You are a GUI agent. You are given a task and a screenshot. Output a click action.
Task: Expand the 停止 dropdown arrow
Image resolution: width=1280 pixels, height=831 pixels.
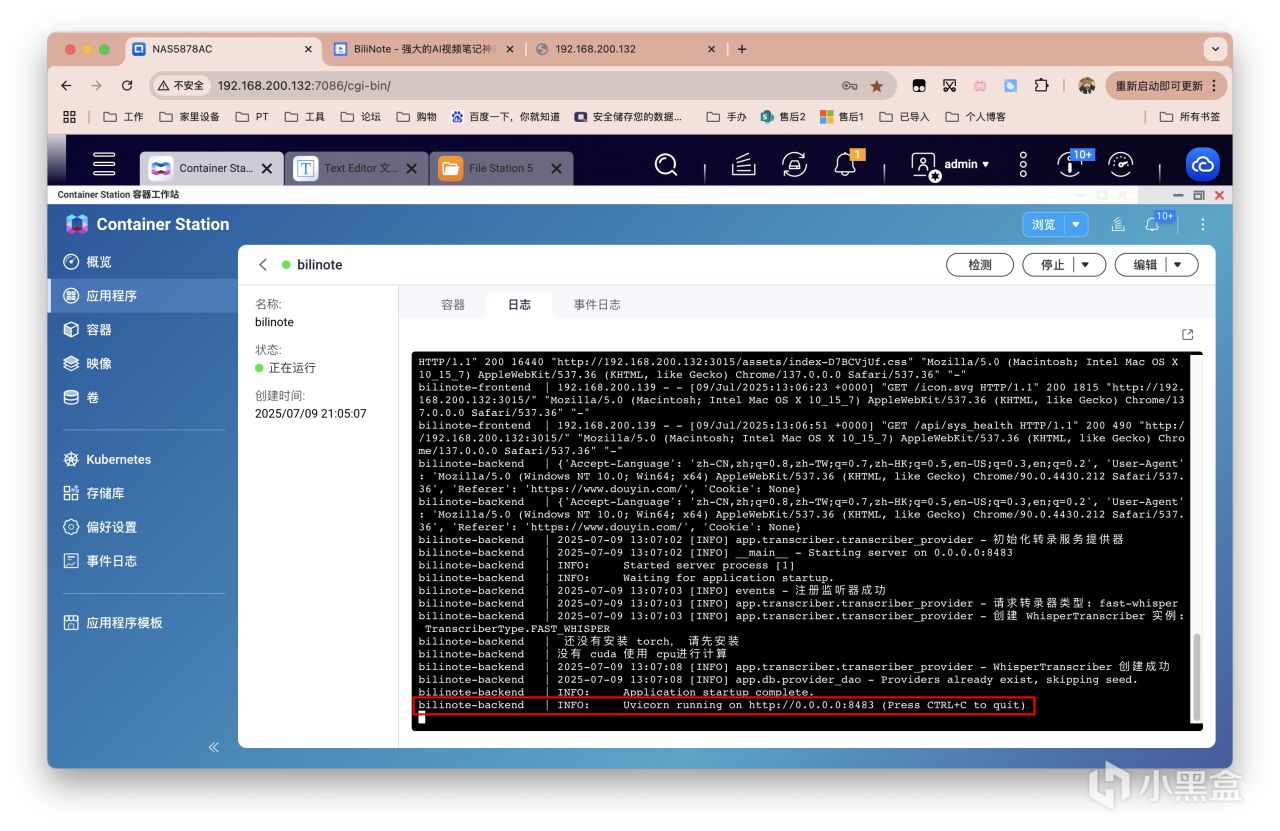[x=1087, y=265]
